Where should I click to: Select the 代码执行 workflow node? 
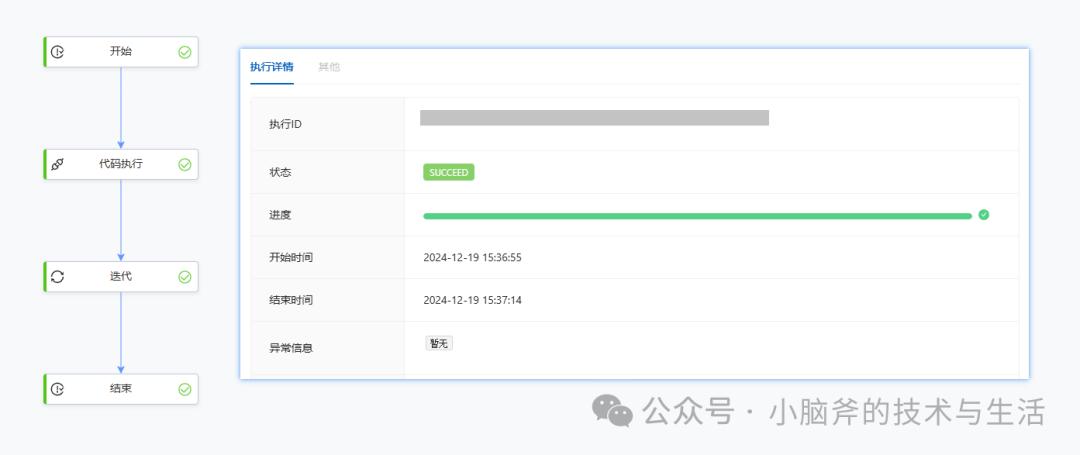[121, 165]
